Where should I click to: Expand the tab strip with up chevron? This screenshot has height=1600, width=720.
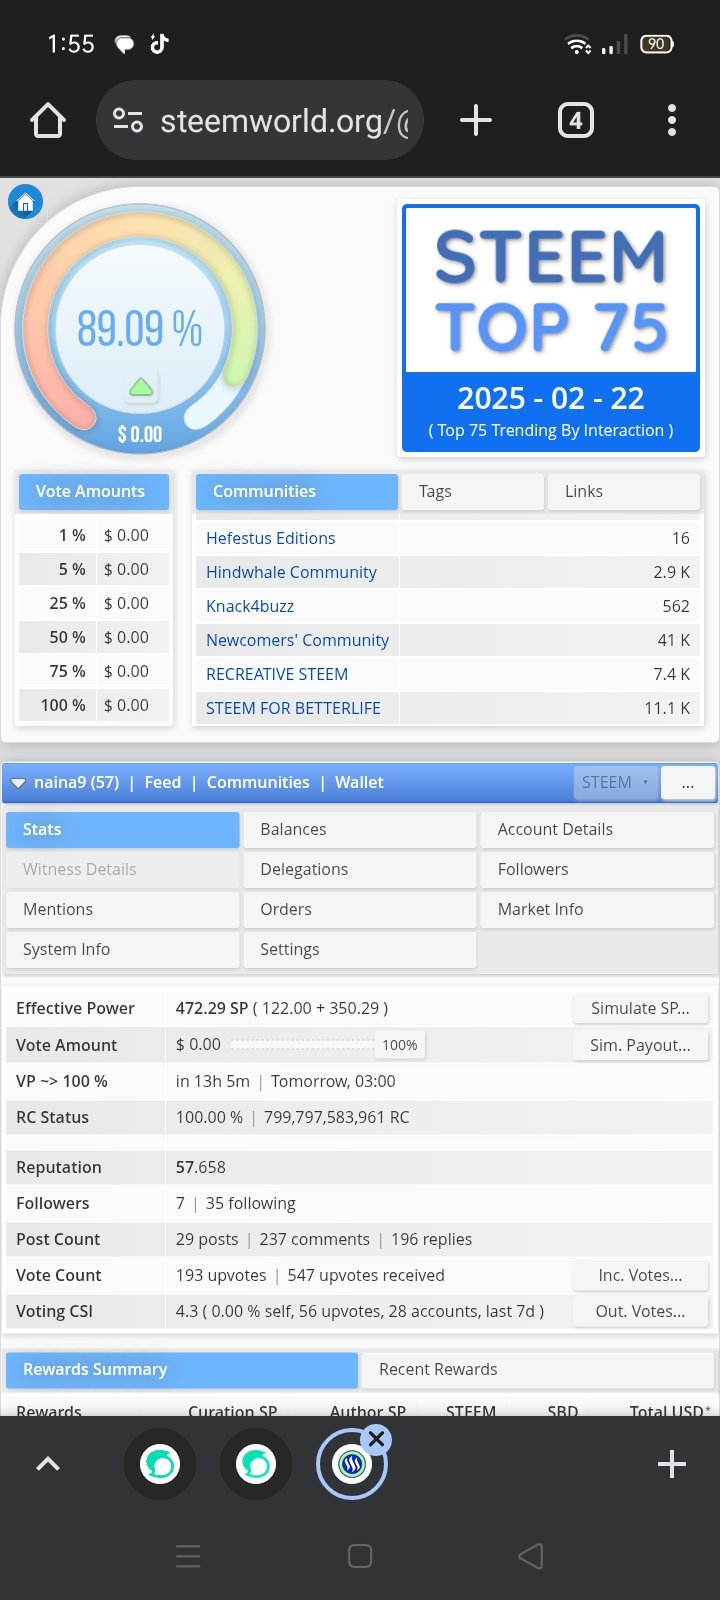(x=48, y=1464)
